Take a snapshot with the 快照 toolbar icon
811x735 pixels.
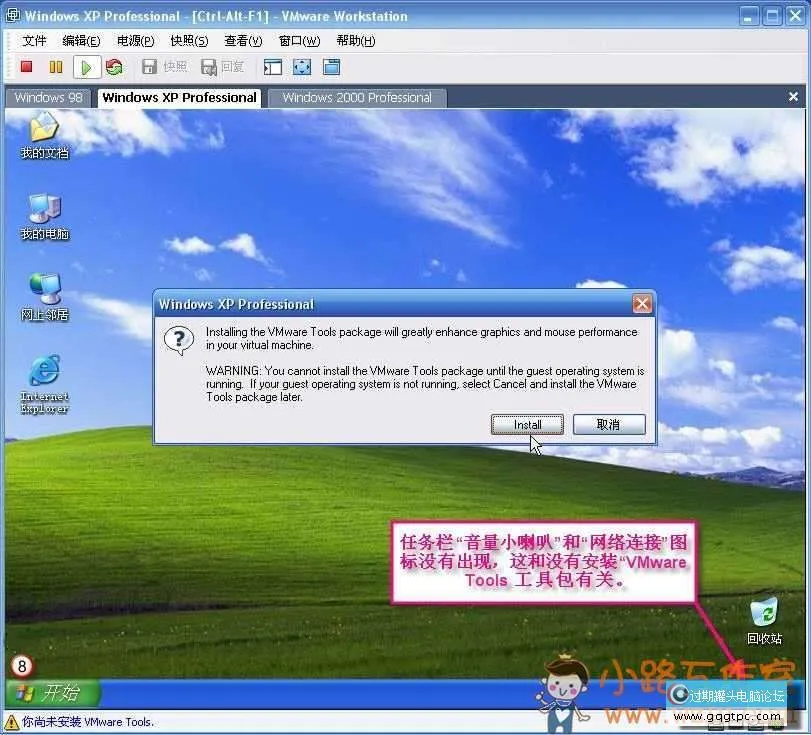tap(163, 66)
